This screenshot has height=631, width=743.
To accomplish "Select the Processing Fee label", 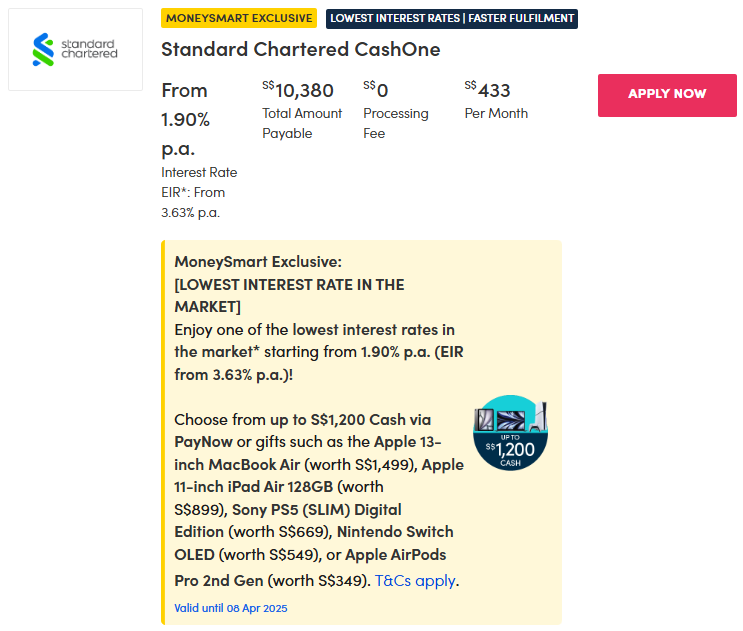I will (395, 123).
